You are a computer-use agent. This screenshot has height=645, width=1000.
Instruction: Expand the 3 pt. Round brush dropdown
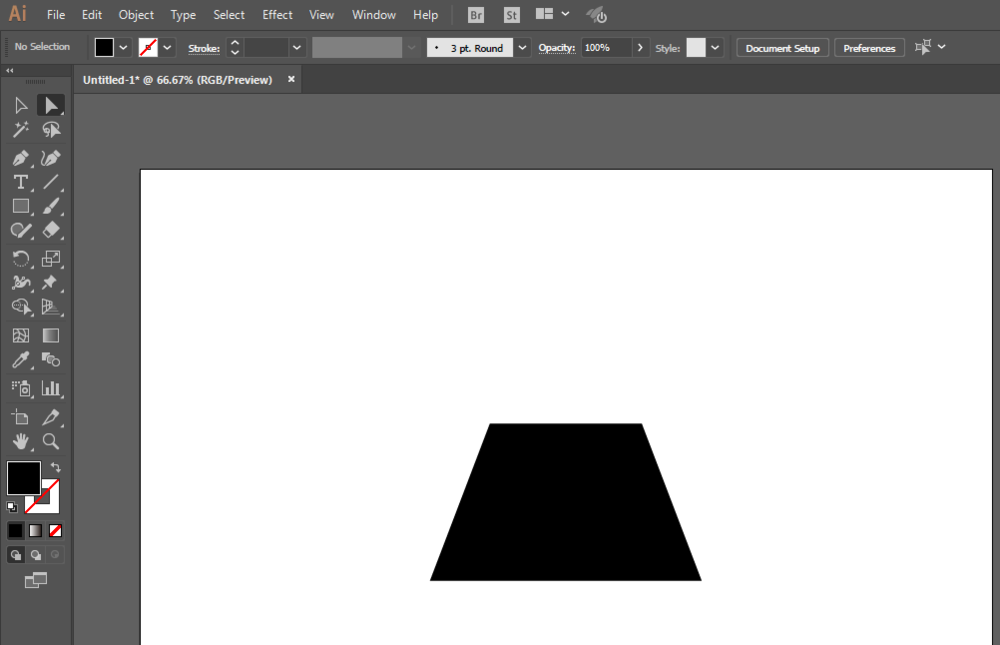click(522, 47)
